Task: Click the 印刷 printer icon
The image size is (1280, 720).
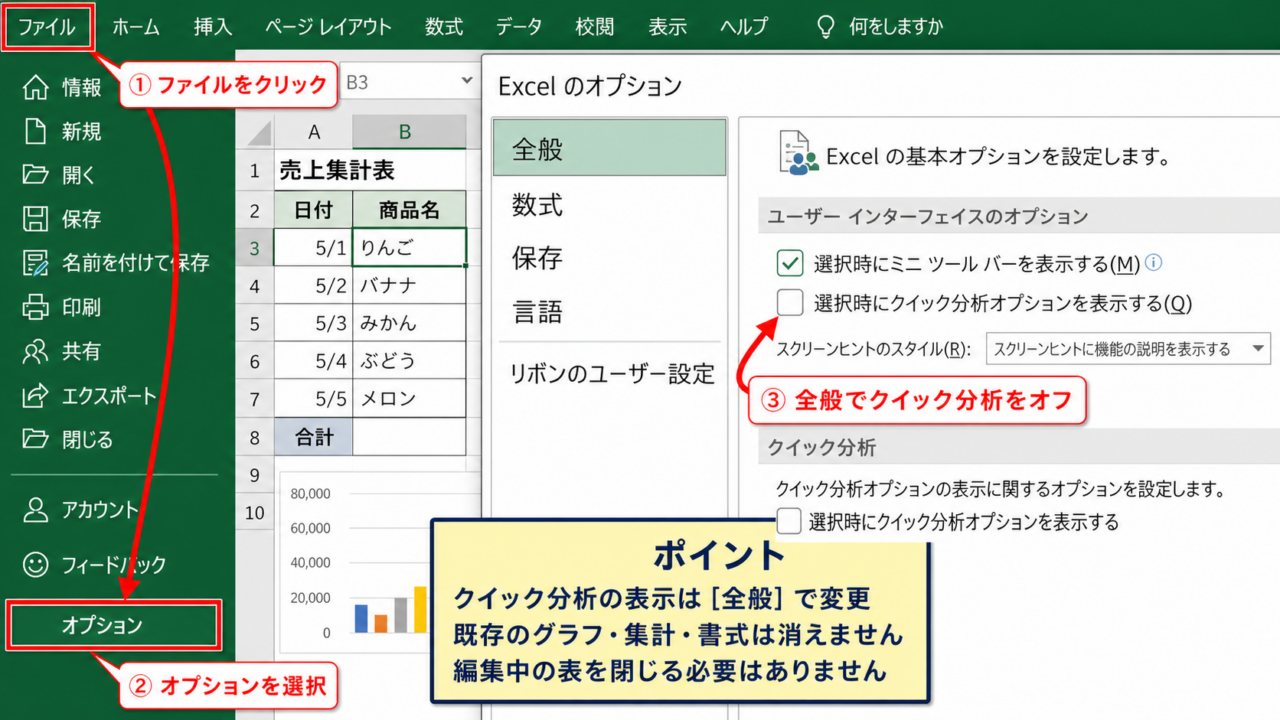Action: 35,307
